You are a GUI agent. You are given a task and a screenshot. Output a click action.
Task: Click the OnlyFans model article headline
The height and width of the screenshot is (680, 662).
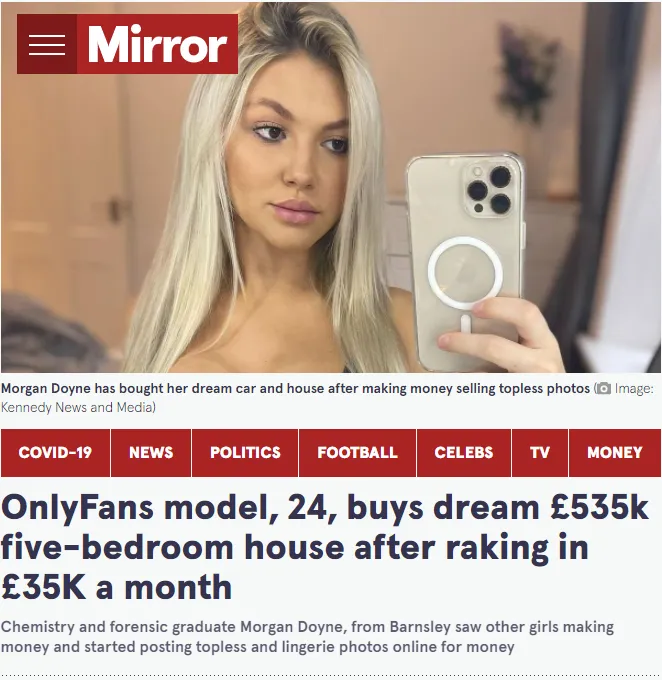324,547
